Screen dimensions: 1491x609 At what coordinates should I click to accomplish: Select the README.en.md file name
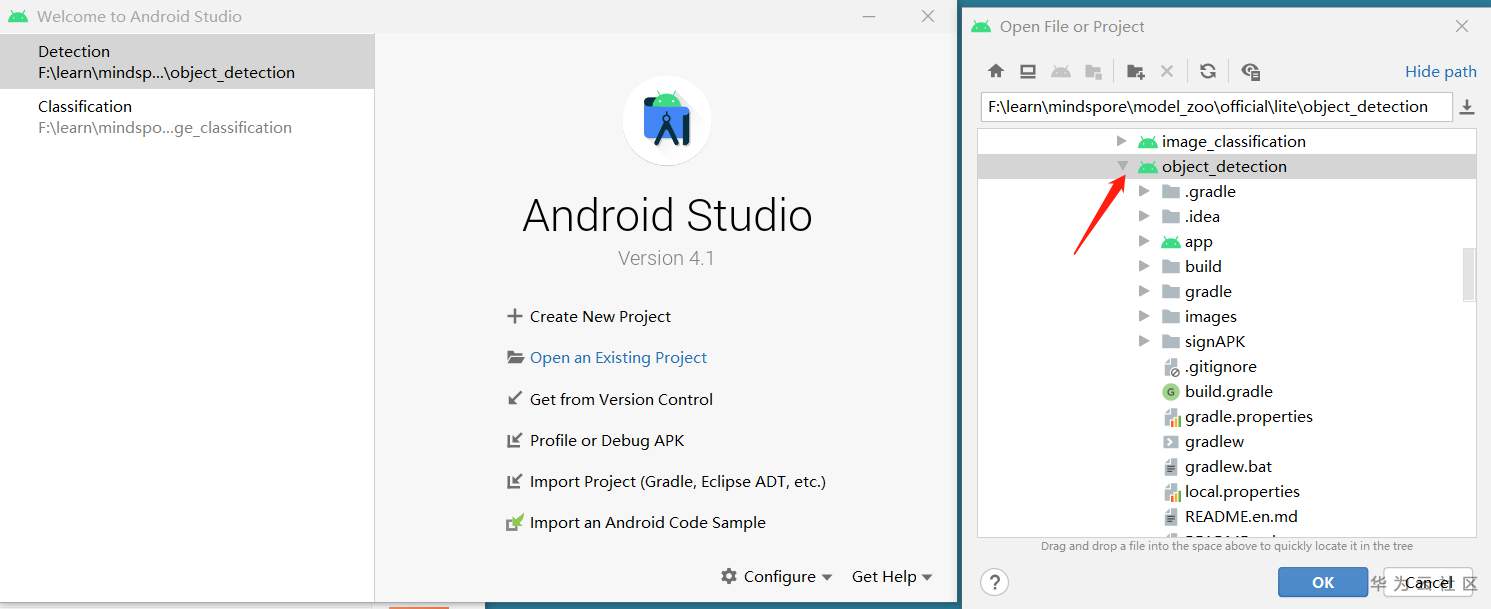tap(1241, 517)
